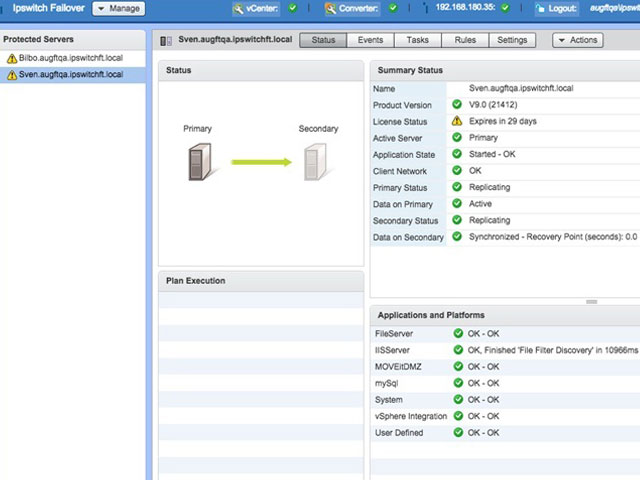
Task: Click the 192.168.180.35 green check icon
Action: pos(505,8)
